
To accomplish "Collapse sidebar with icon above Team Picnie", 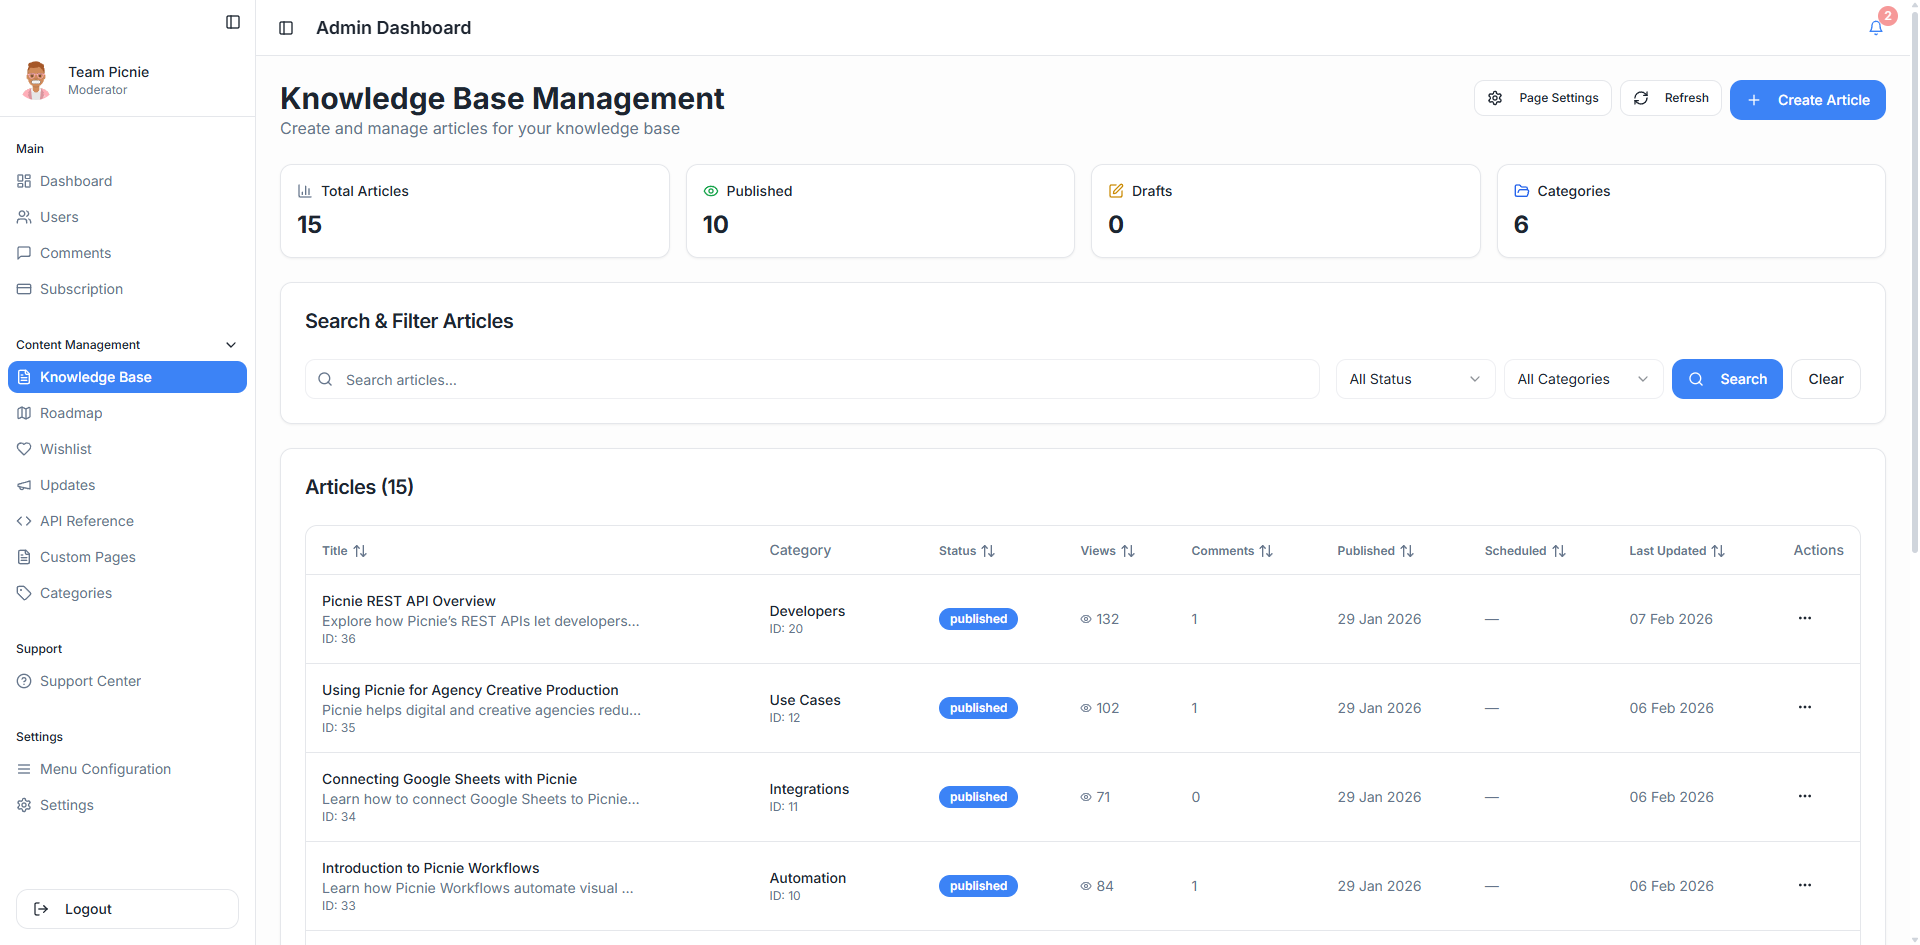I will coord(233,22).
